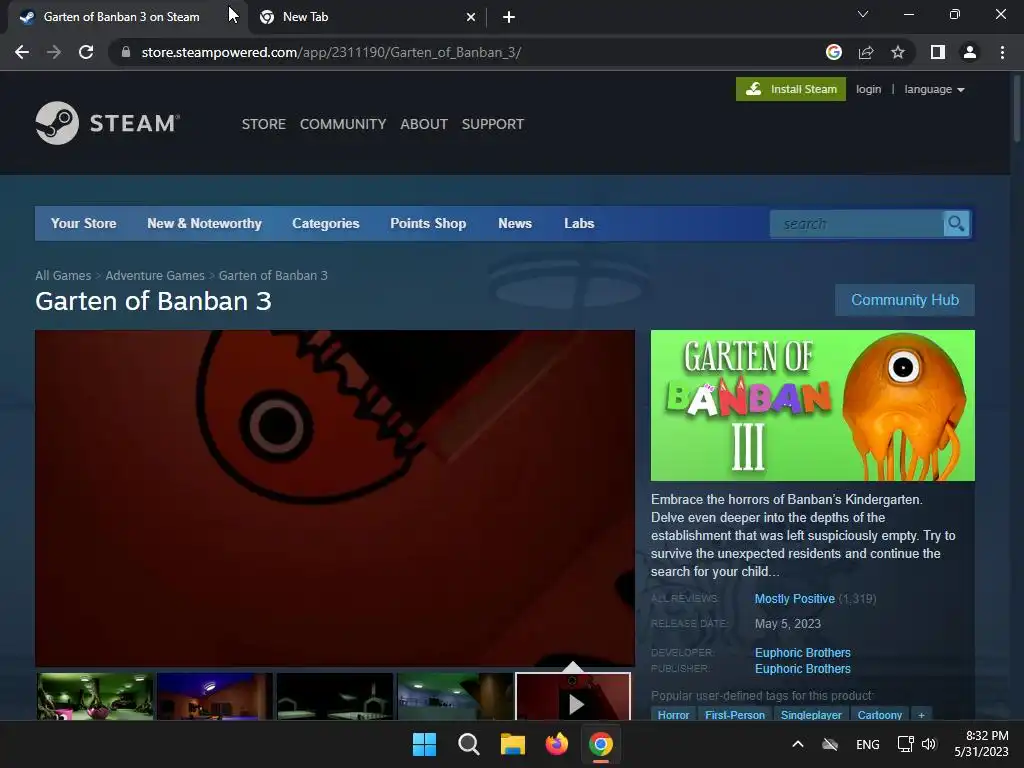Click the Garten of Banban III header image
This screenshot has height=768, width=1024.
coord(812,406)
